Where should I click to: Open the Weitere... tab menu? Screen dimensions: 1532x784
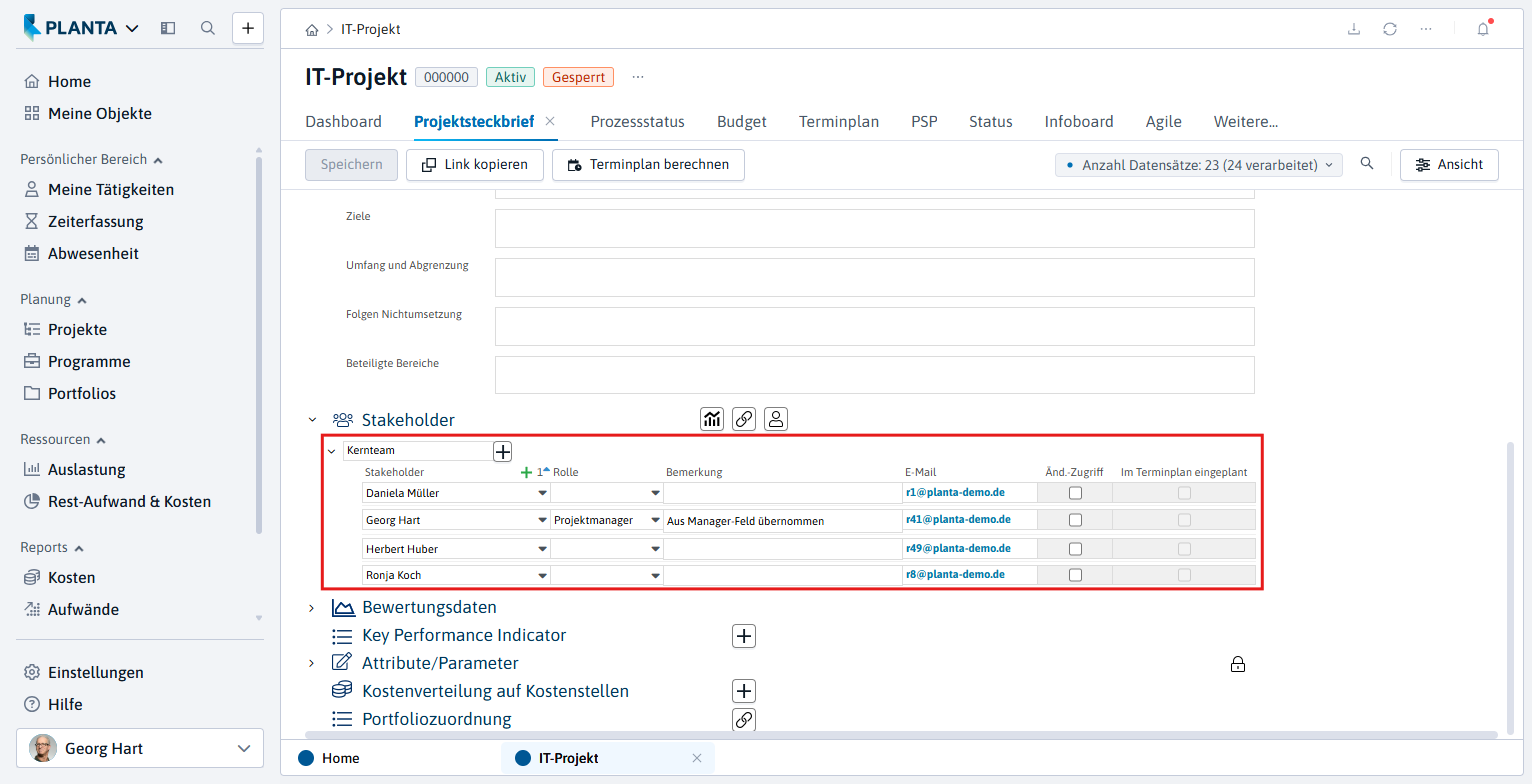(x=1246, y=121)
